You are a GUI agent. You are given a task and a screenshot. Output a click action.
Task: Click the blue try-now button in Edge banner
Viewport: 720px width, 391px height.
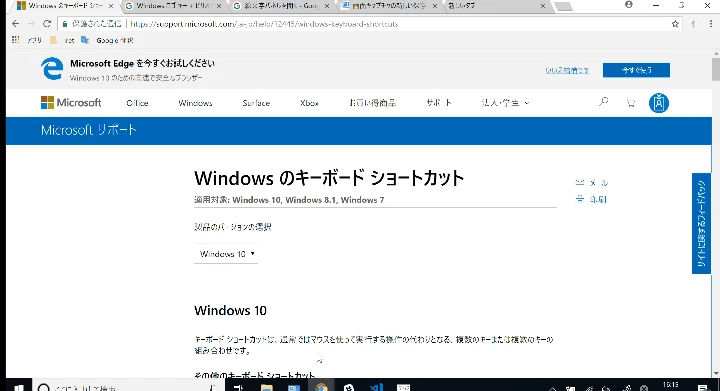tap(636, 70)
